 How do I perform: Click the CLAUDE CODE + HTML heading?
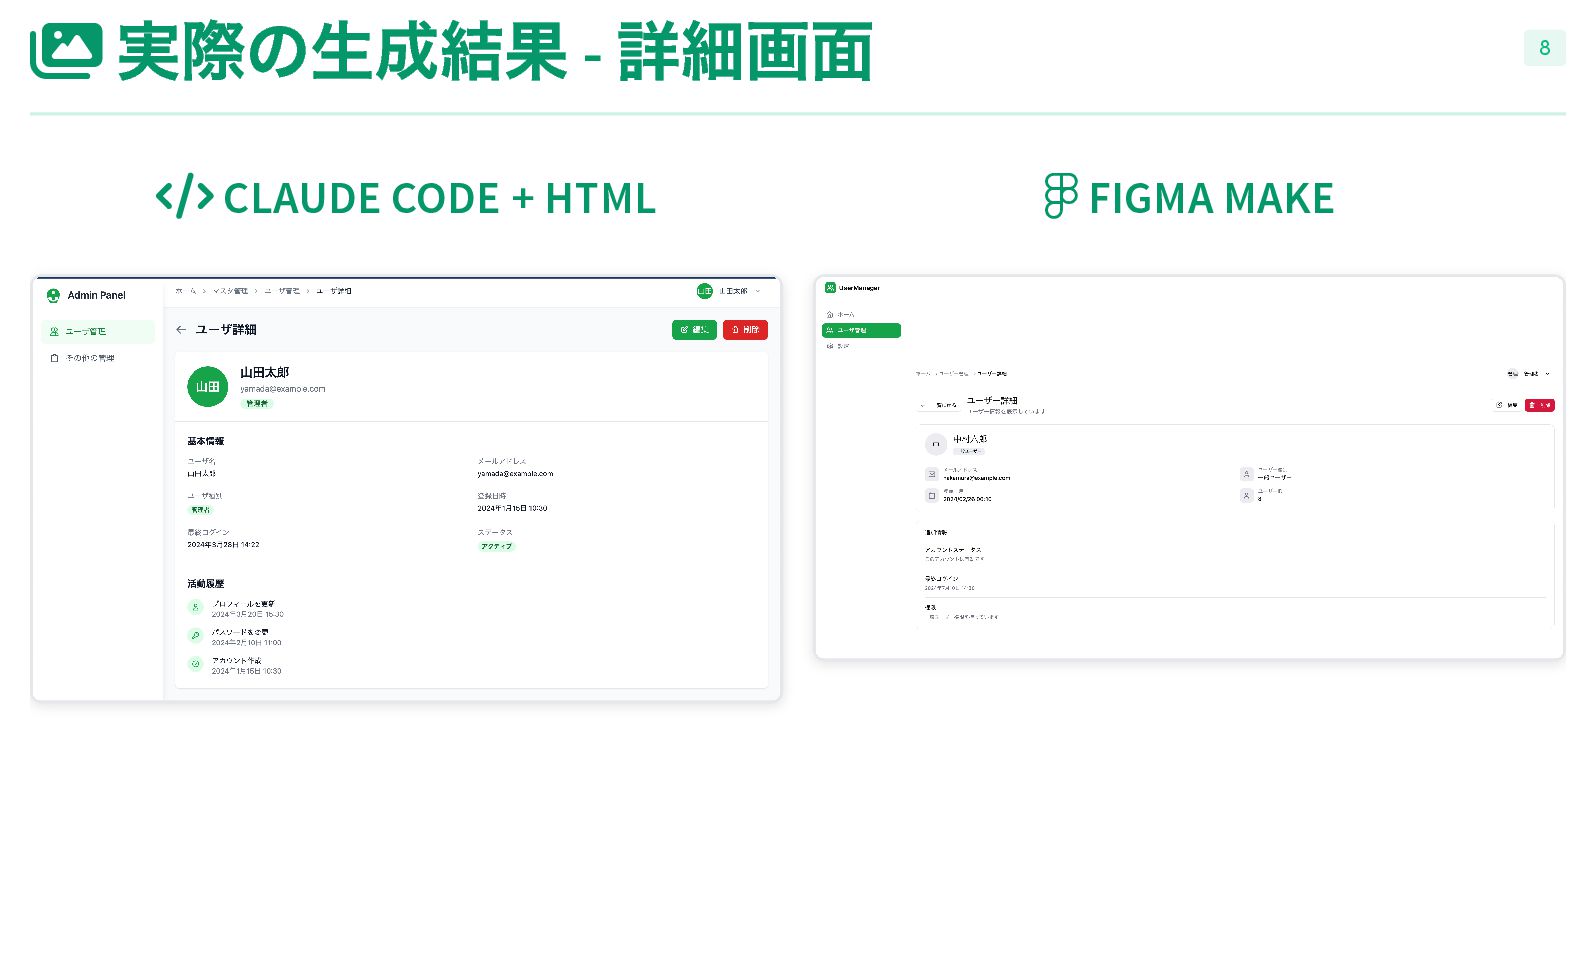pos(440,198)
